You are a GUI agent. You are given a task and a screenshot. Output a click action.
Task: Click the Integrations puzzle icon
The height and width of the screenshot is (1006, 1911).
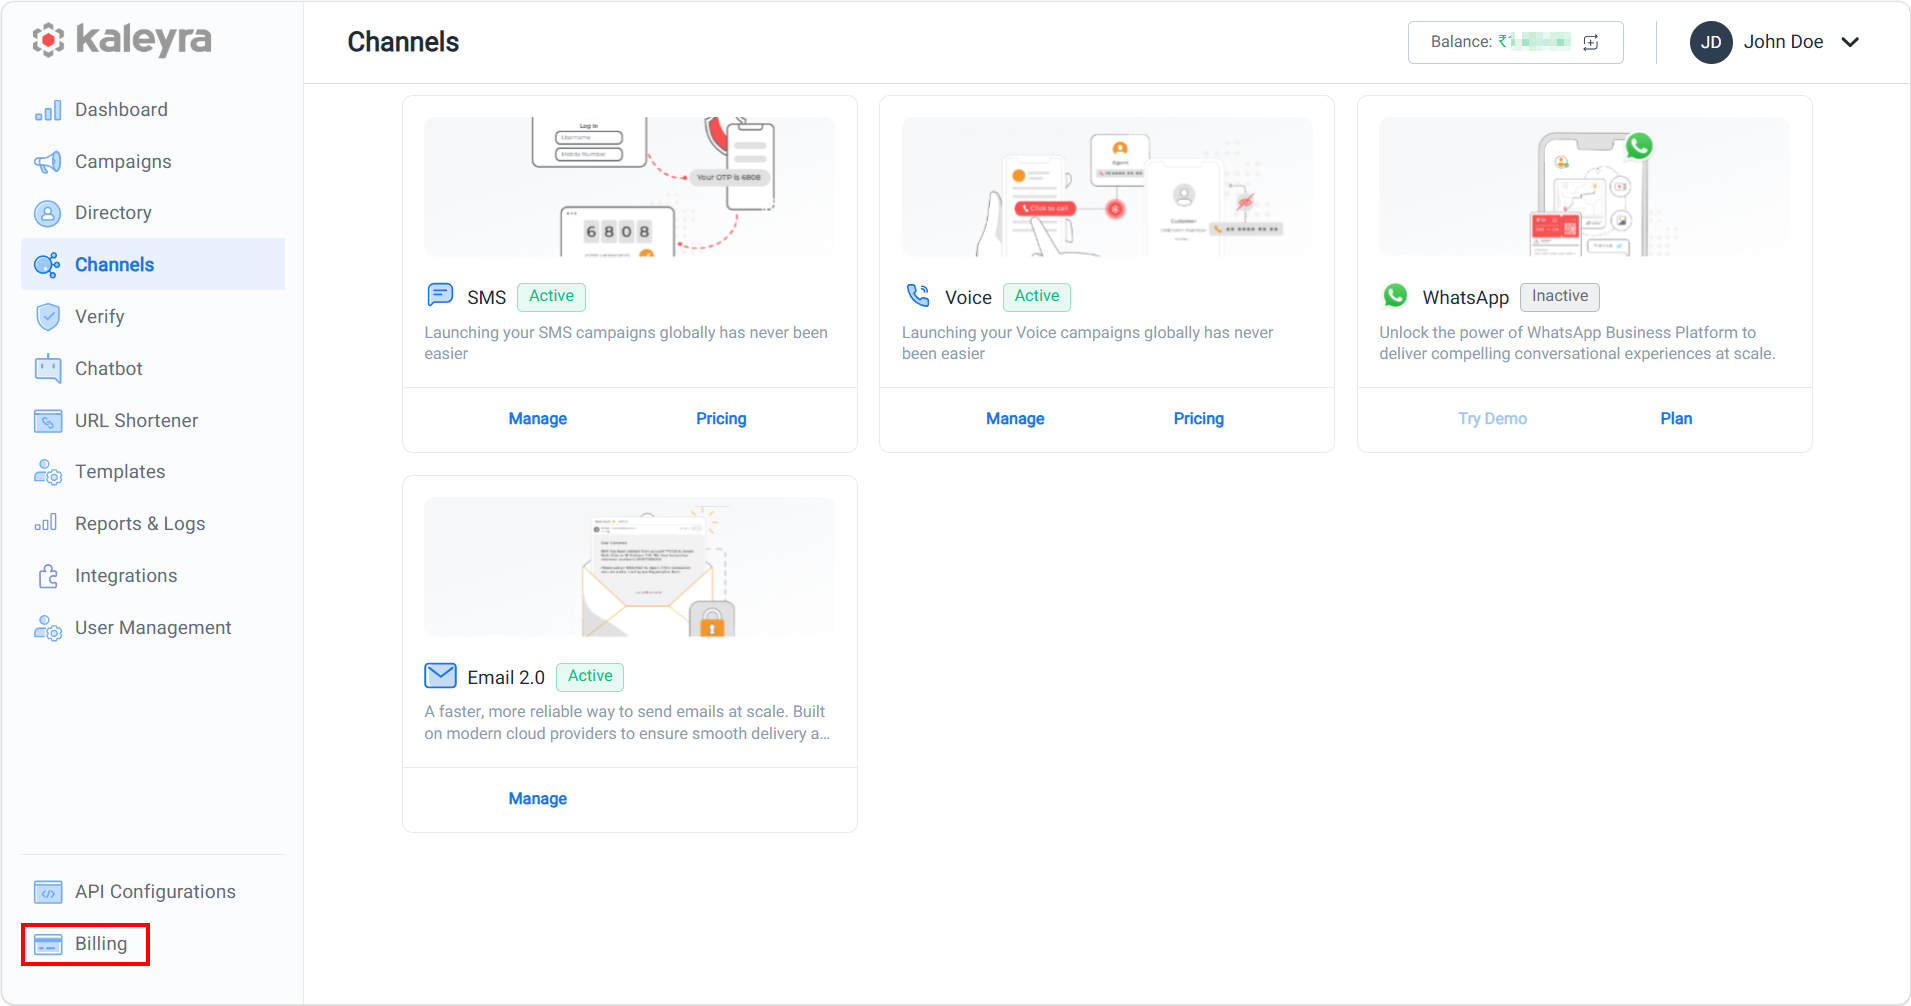pos(48,576)
